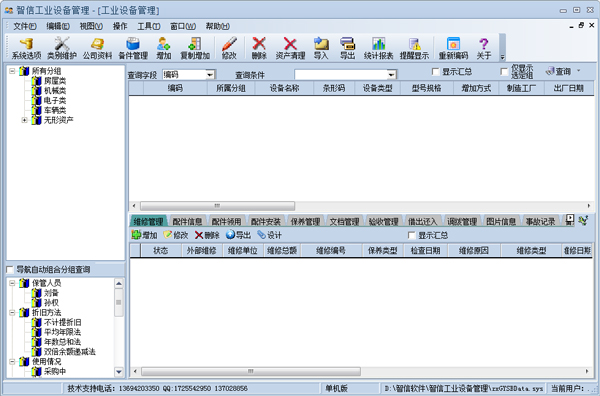
Task: Select 刘备 under 保管人员
Action: [x=51, y=293]
